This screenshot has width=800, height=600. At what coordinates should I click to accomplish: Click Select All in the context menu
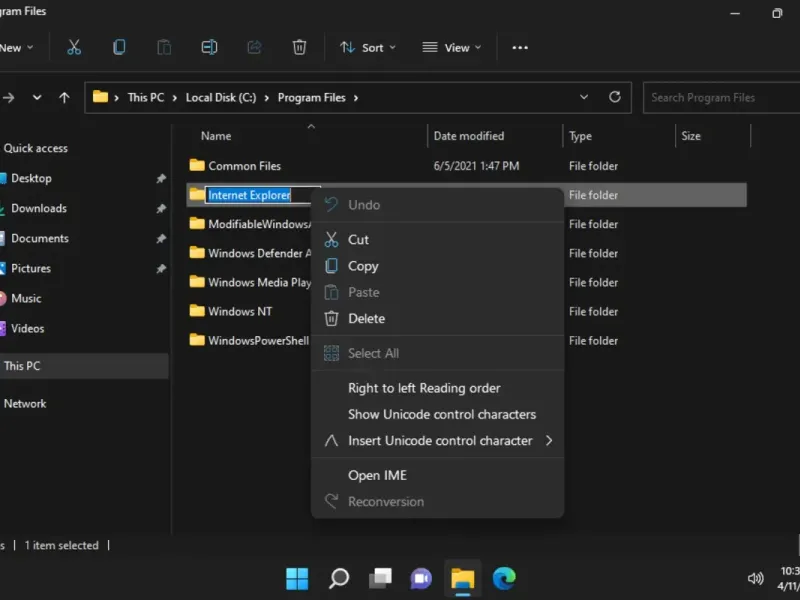[437, 353]
